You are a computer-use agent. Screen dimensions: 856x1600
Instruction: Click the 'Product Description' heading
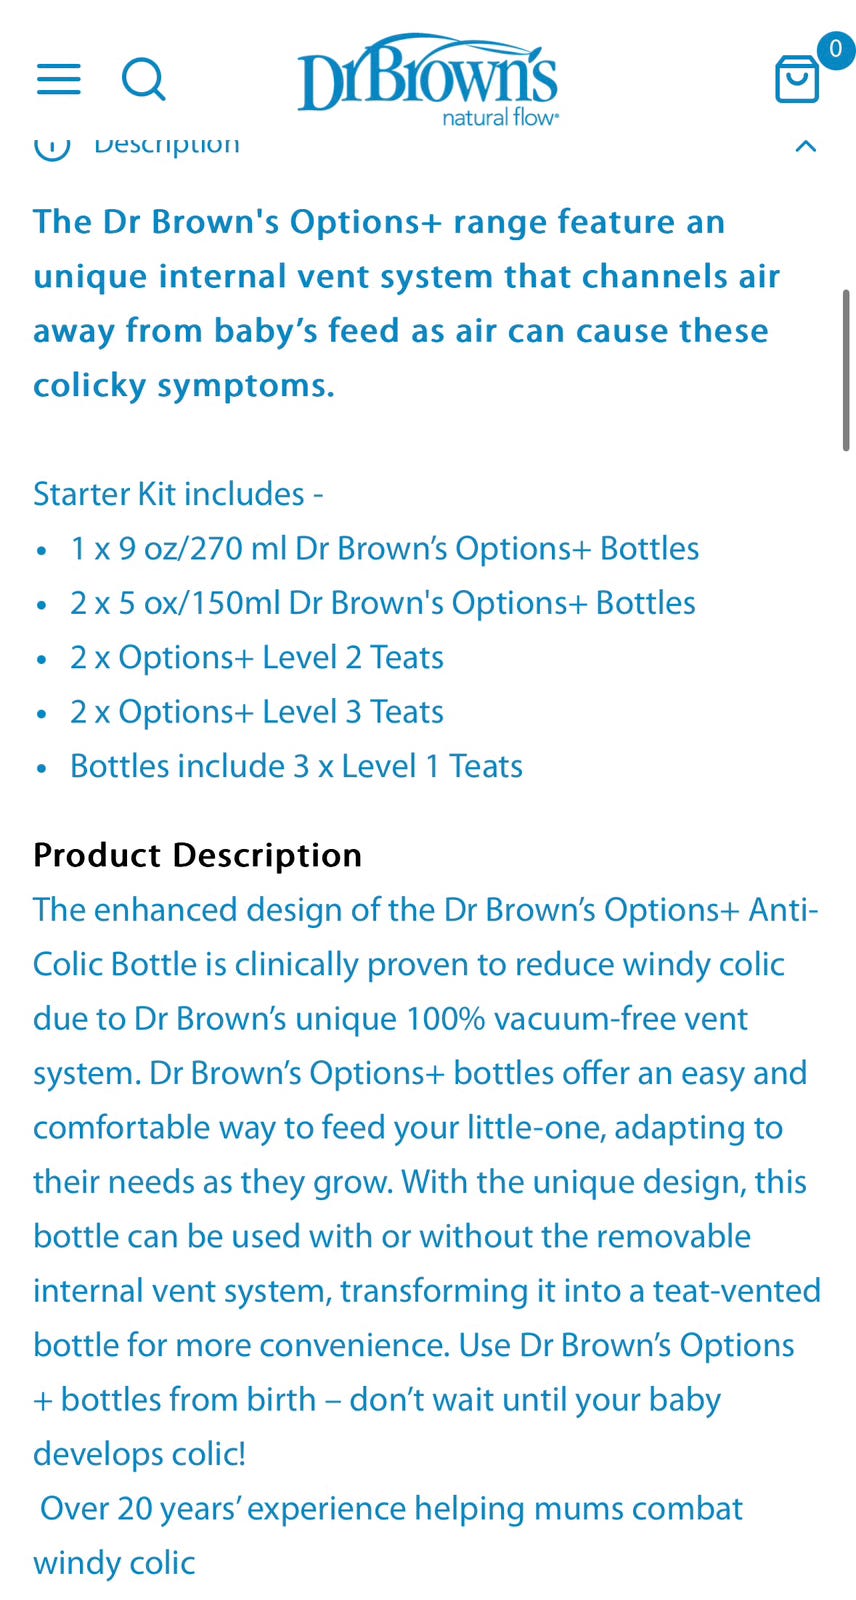(x=197, y=855)
